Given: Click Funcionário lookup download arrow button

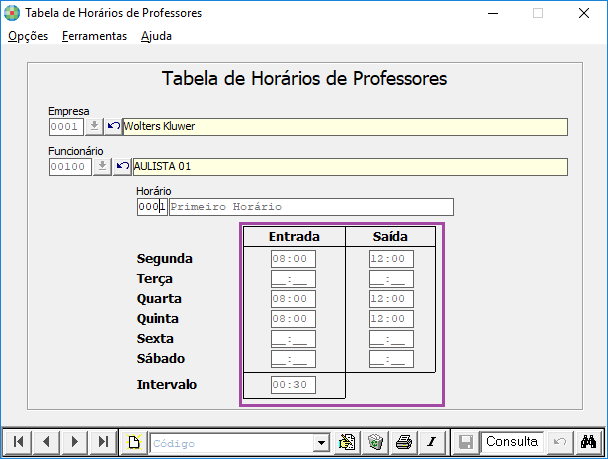Looking at the screenshot, I should point(102,167).
